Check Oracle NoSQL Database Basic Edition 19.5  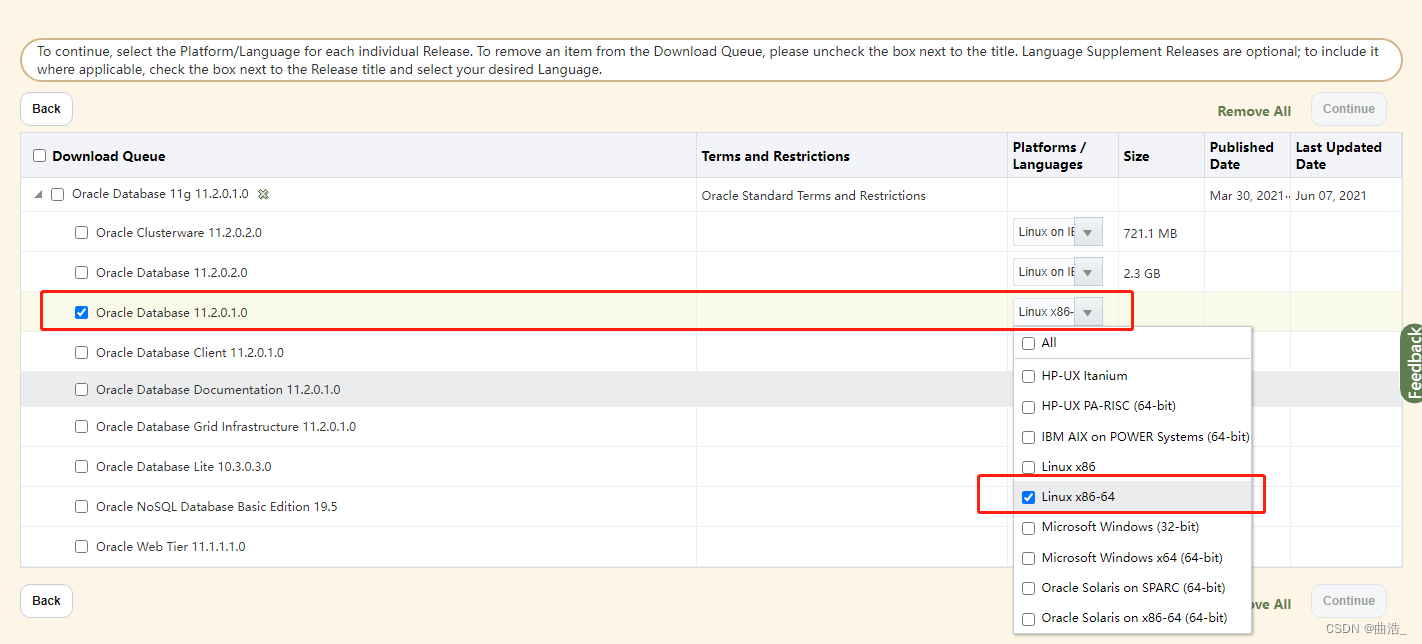[81, 506]
